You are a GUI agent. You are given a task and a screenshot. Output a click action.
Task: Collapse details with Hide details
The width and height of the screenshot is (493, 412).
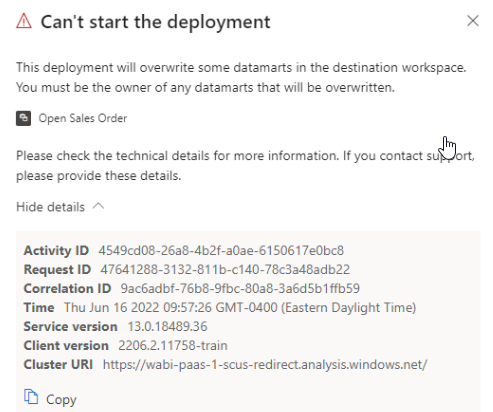pos(50,207)
